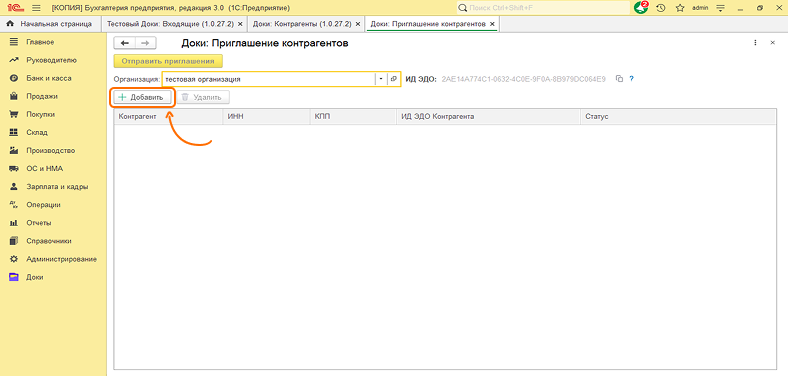Open Руководителю section

(53, 60)
